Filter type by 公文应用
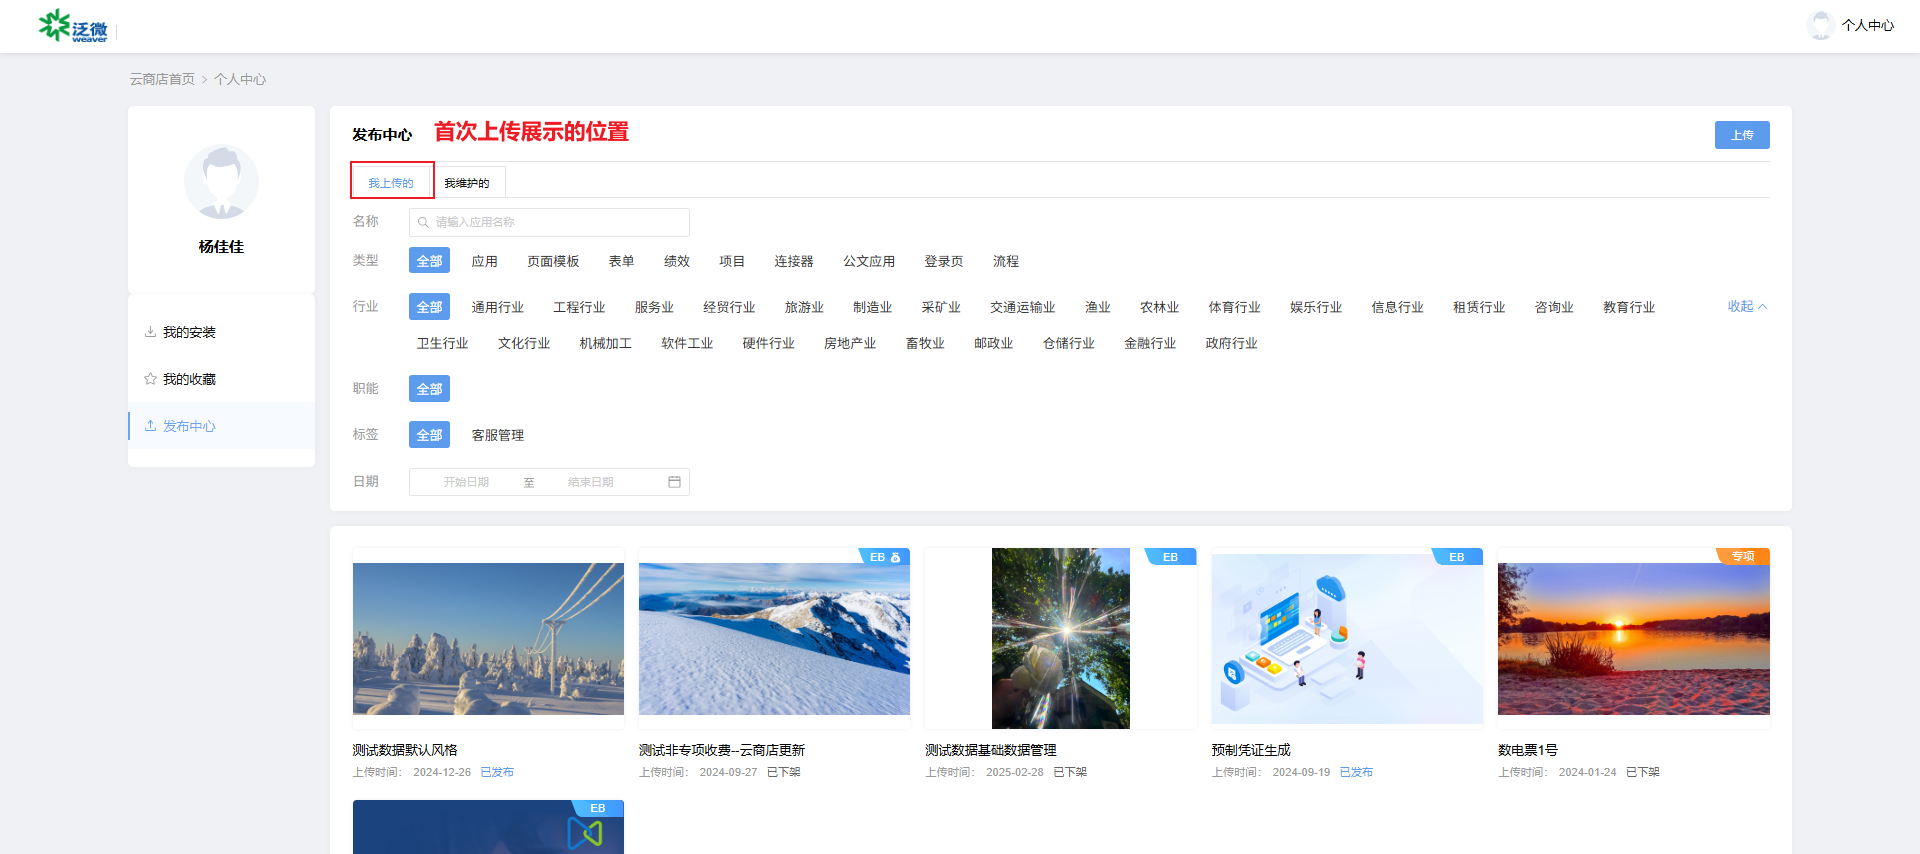The width and height of the screenshot is (1920, 854). 869,261
